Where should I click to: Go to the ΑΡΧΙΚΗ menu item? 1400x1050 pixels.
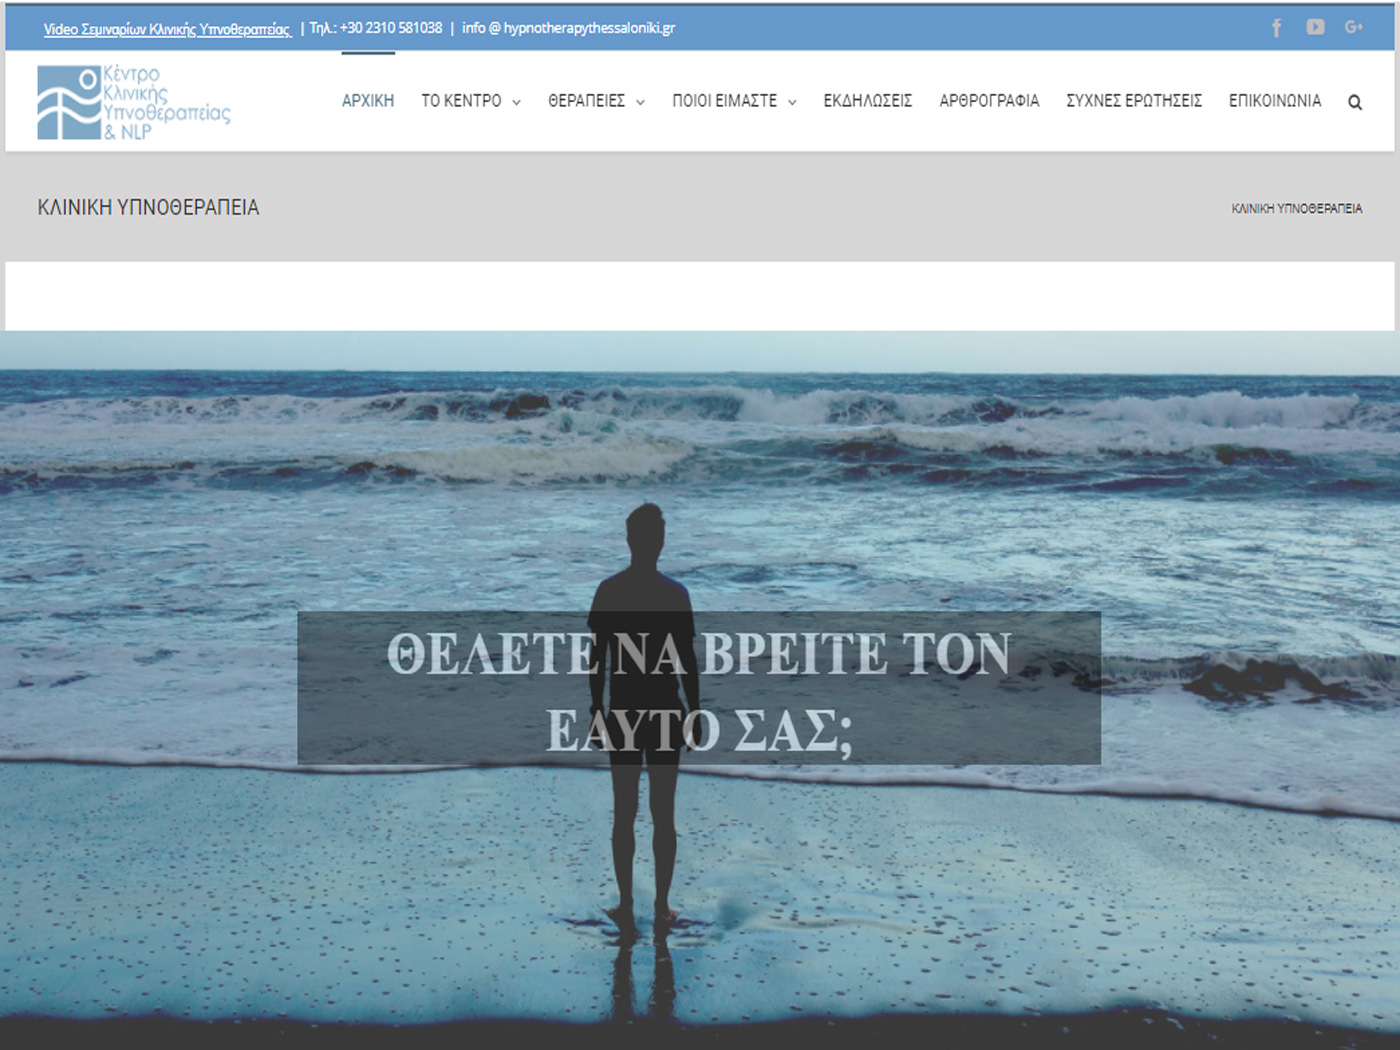tap(368, 101)
